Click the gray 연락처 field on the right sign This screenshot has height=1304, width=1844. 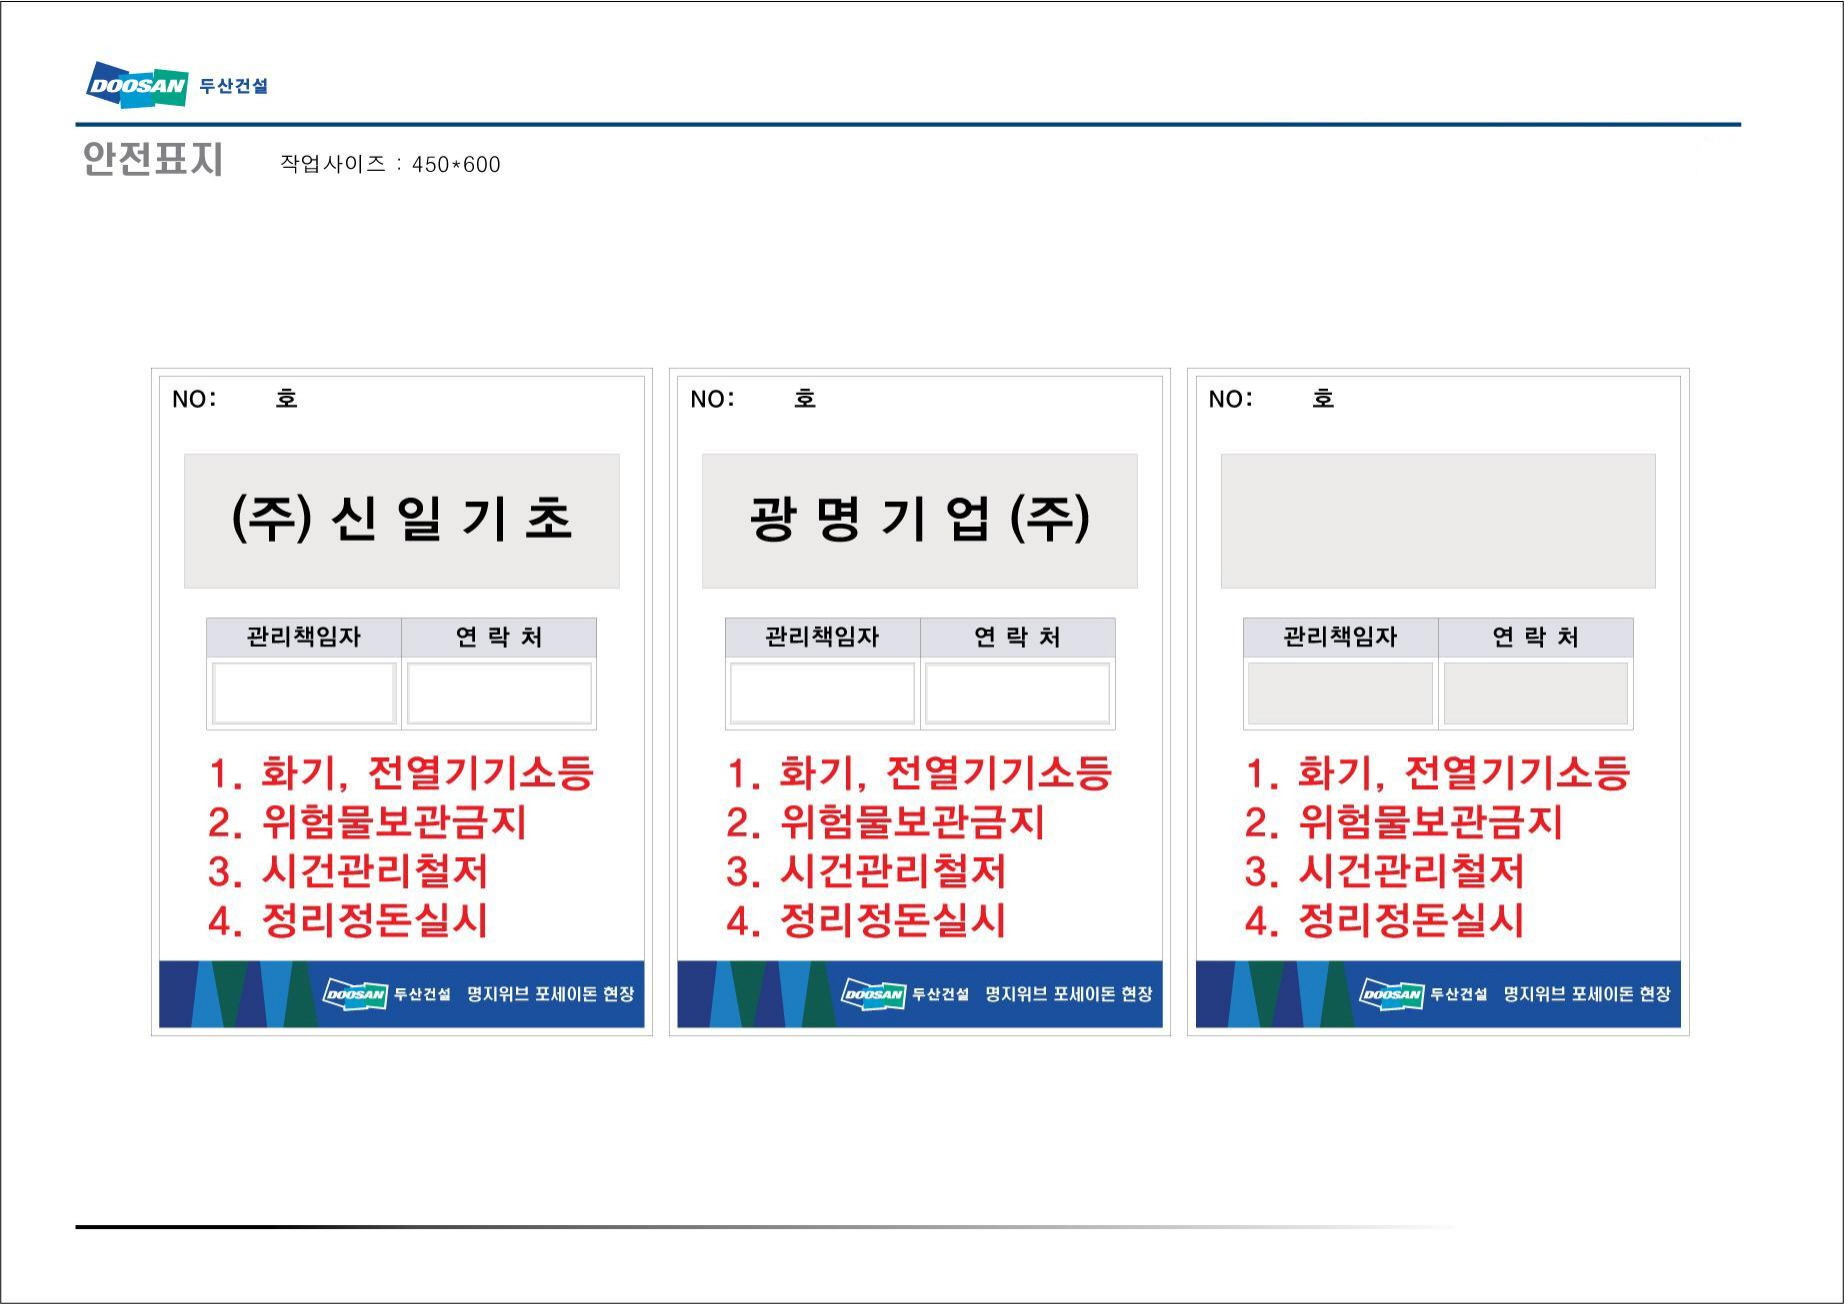coord(1535,693)
